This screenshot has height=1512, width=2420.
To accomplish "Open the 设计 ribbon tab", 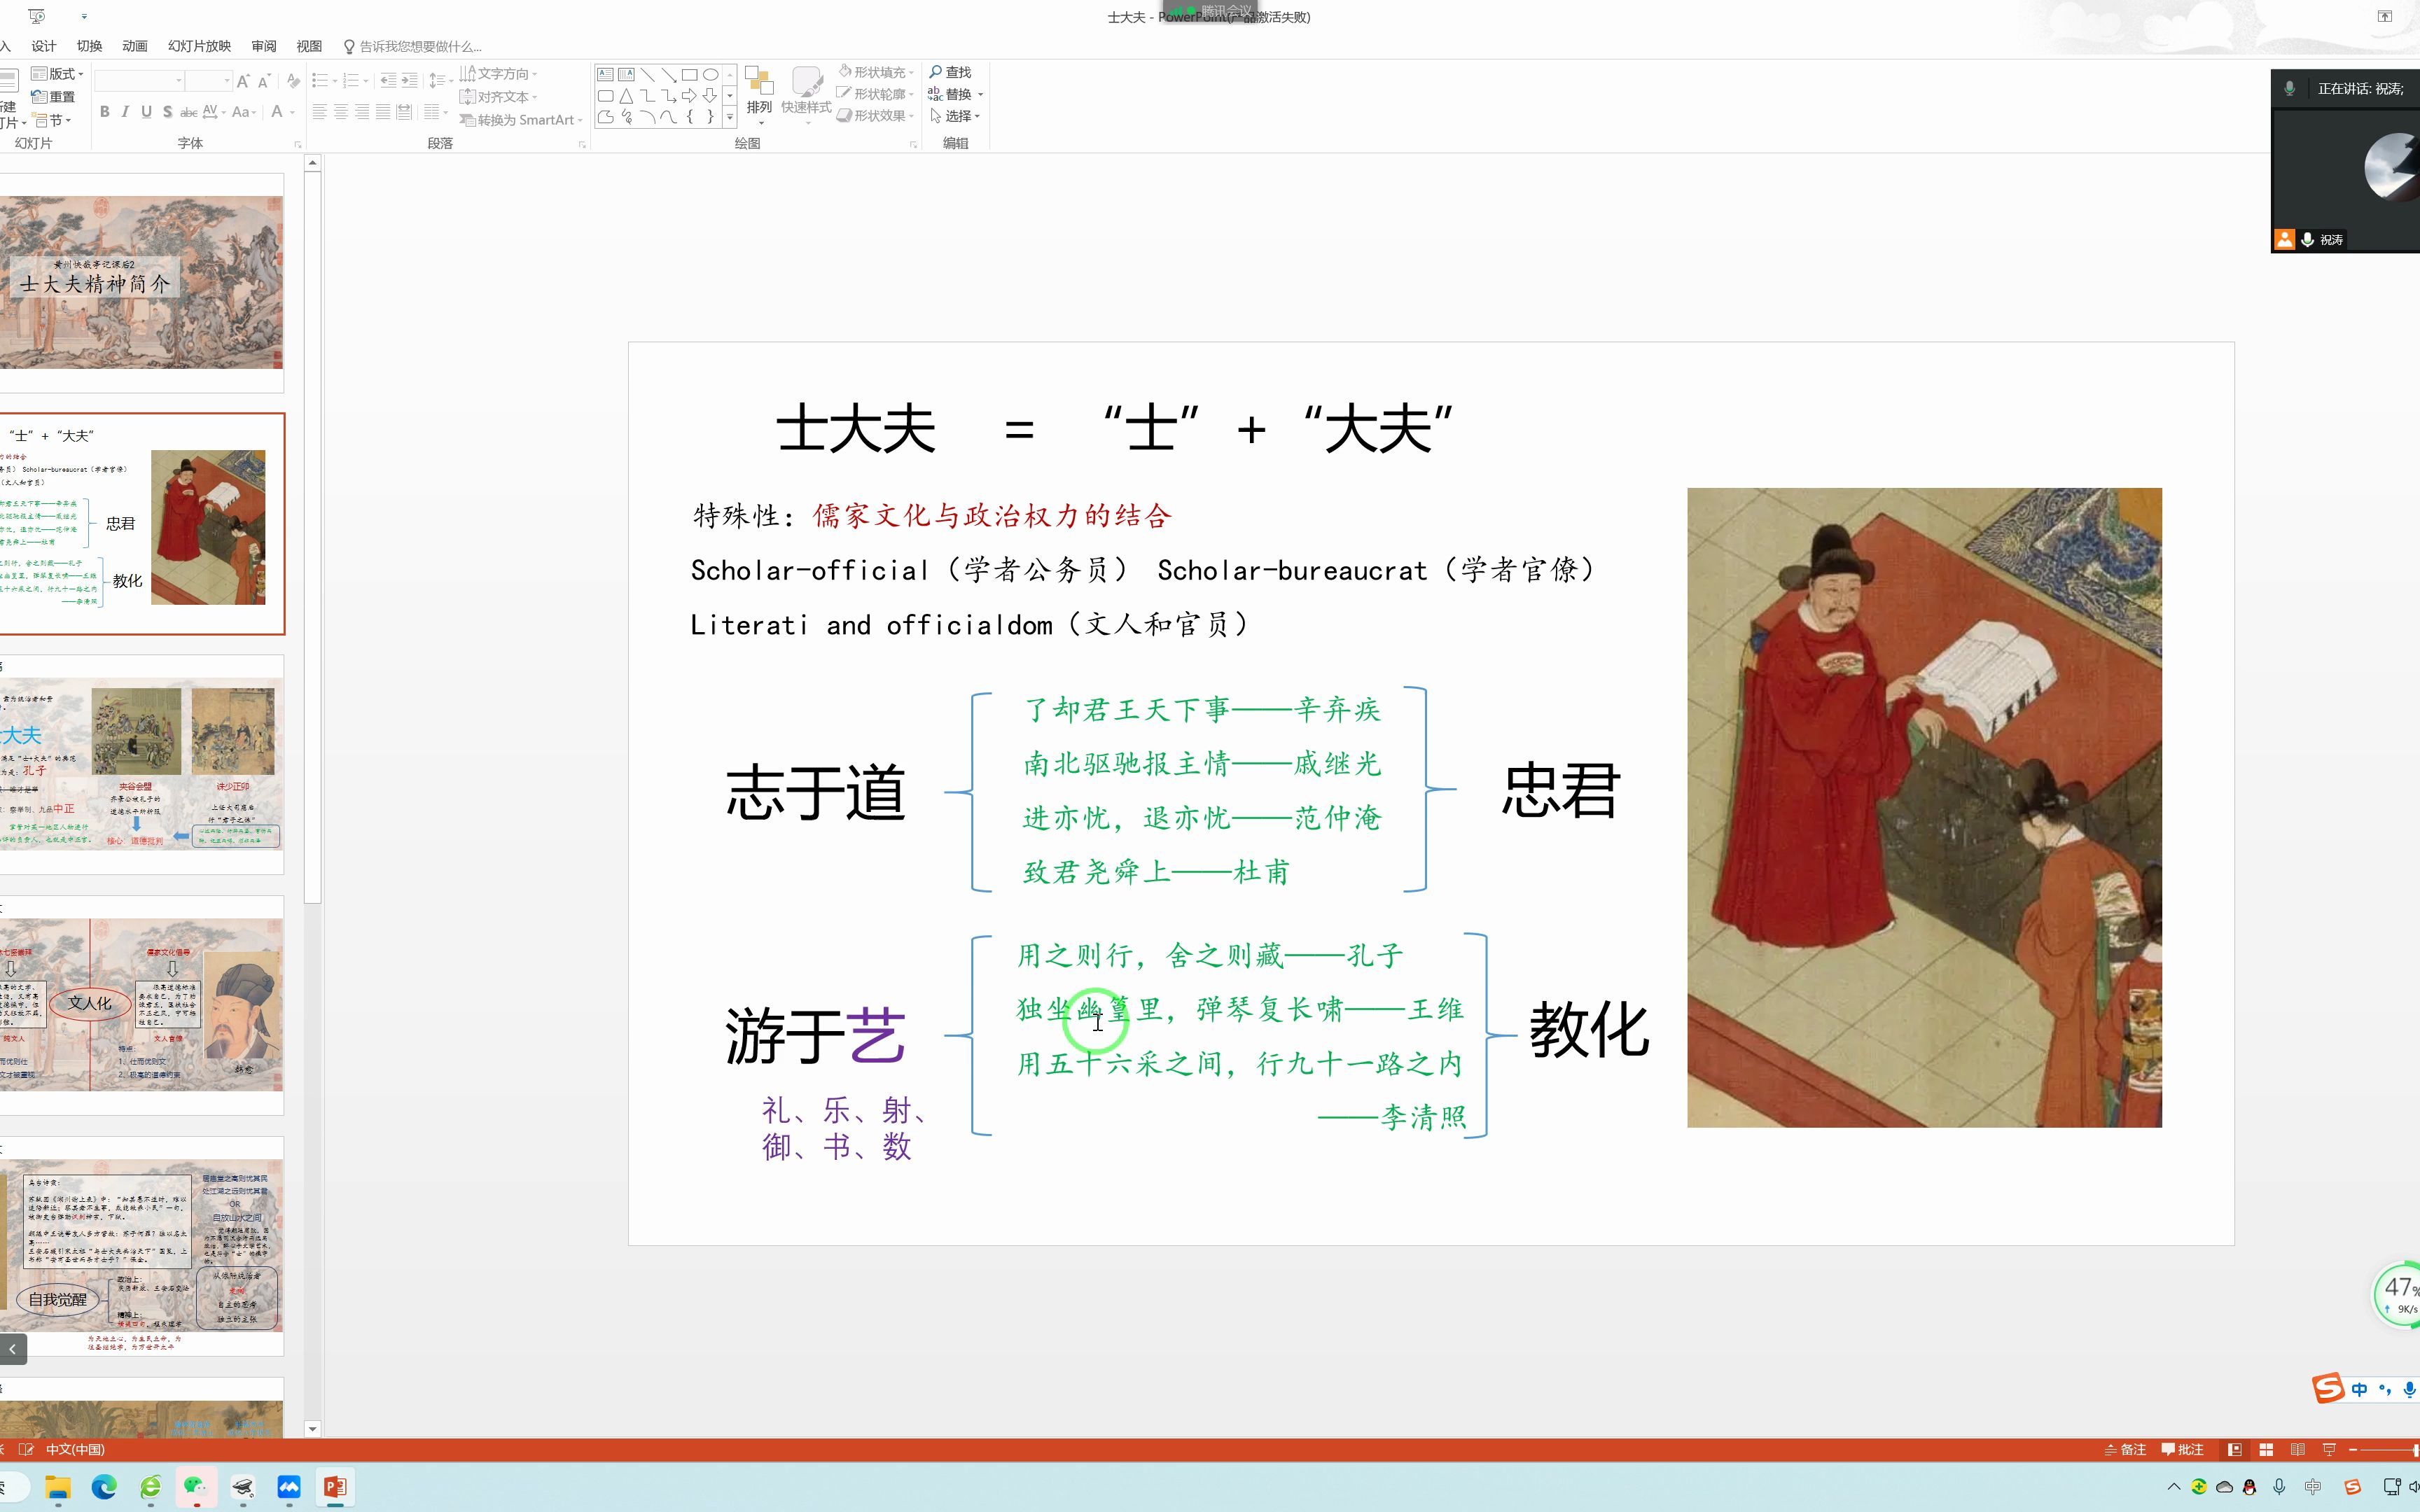I will point(44,46).
